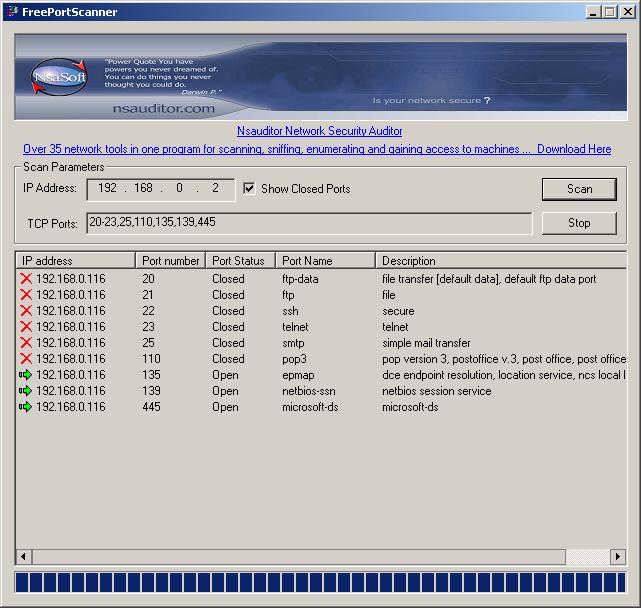Click the red X icon for port 20
This screenshot has height=608, width=641.
[26, 279]
